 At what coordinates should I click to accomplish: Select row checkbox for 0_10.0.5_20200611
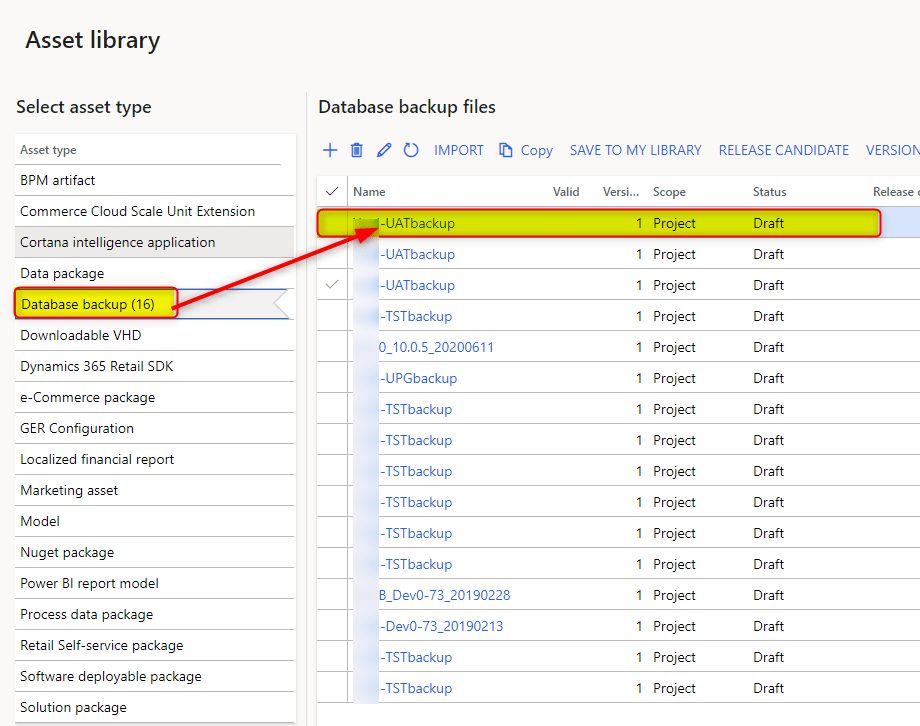[x=332, y=347]
